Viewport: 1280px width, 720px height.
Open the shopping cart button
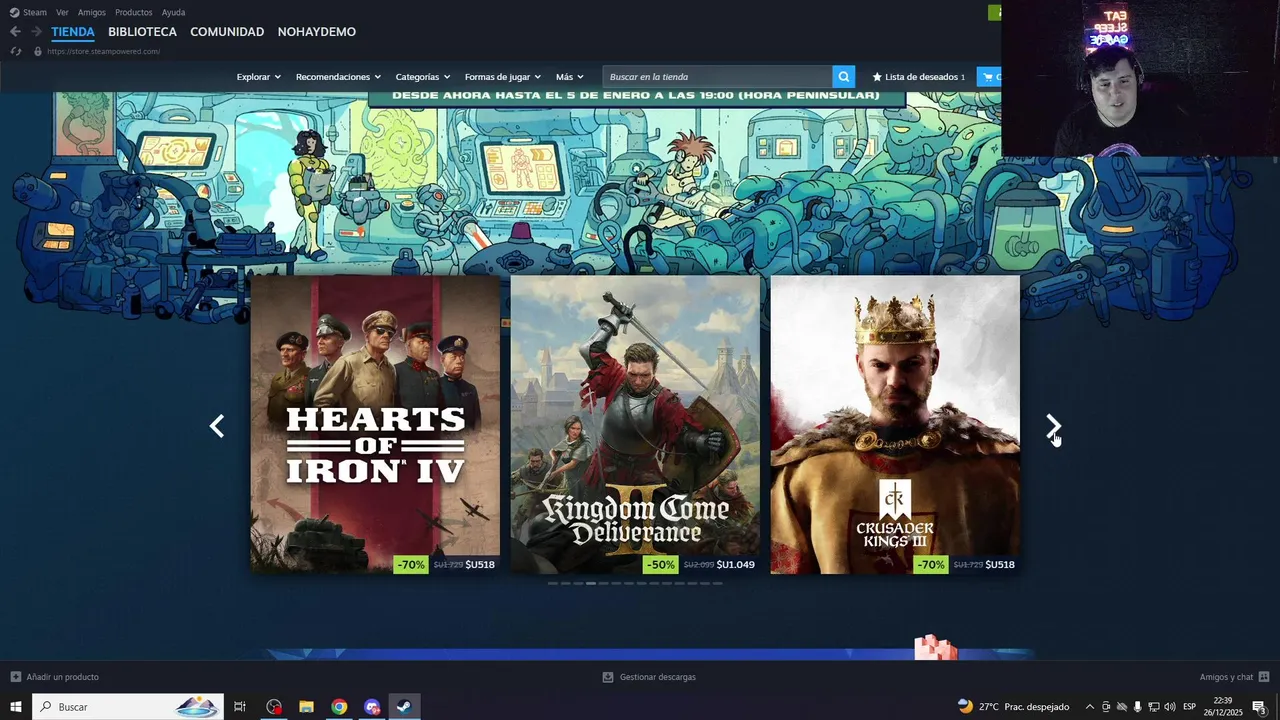point(989,76)
